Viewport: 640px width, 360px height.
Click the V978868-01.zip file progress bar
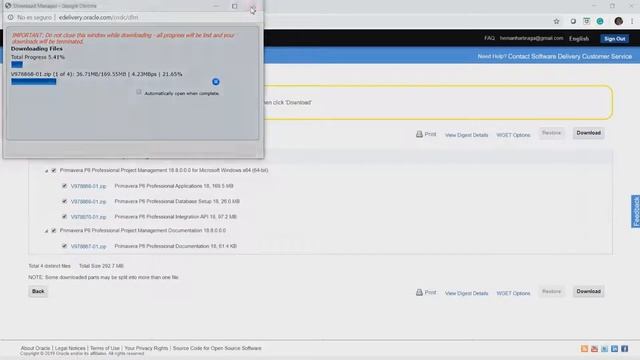(33, 82)
